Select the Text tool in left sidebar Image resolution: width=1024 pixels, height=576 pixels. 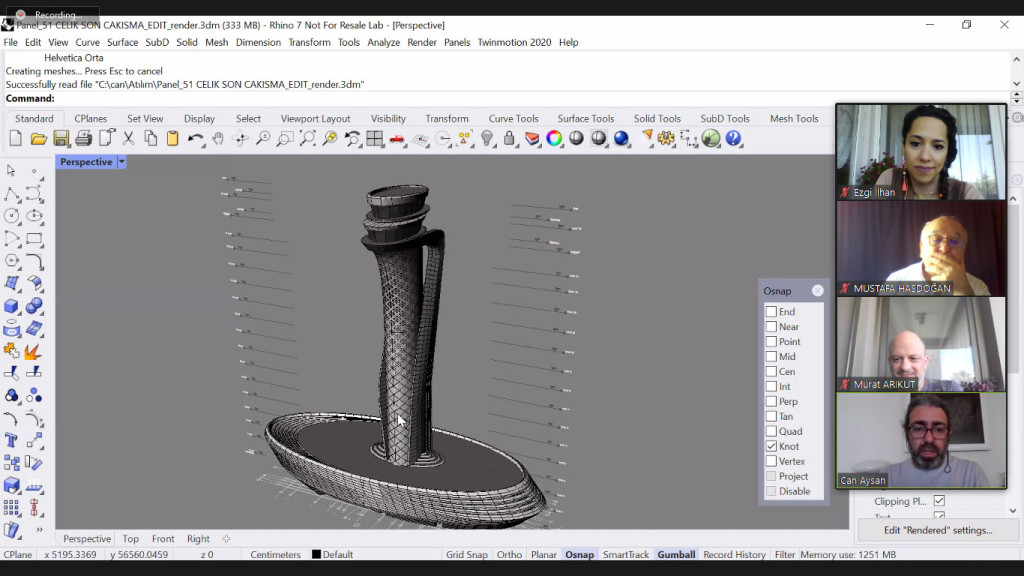(x=12, y=440)
